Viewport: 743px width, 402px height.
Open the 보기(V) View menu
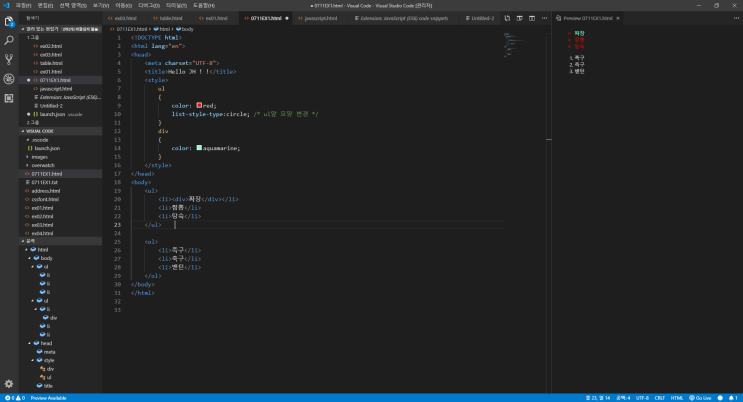(100, 6)
